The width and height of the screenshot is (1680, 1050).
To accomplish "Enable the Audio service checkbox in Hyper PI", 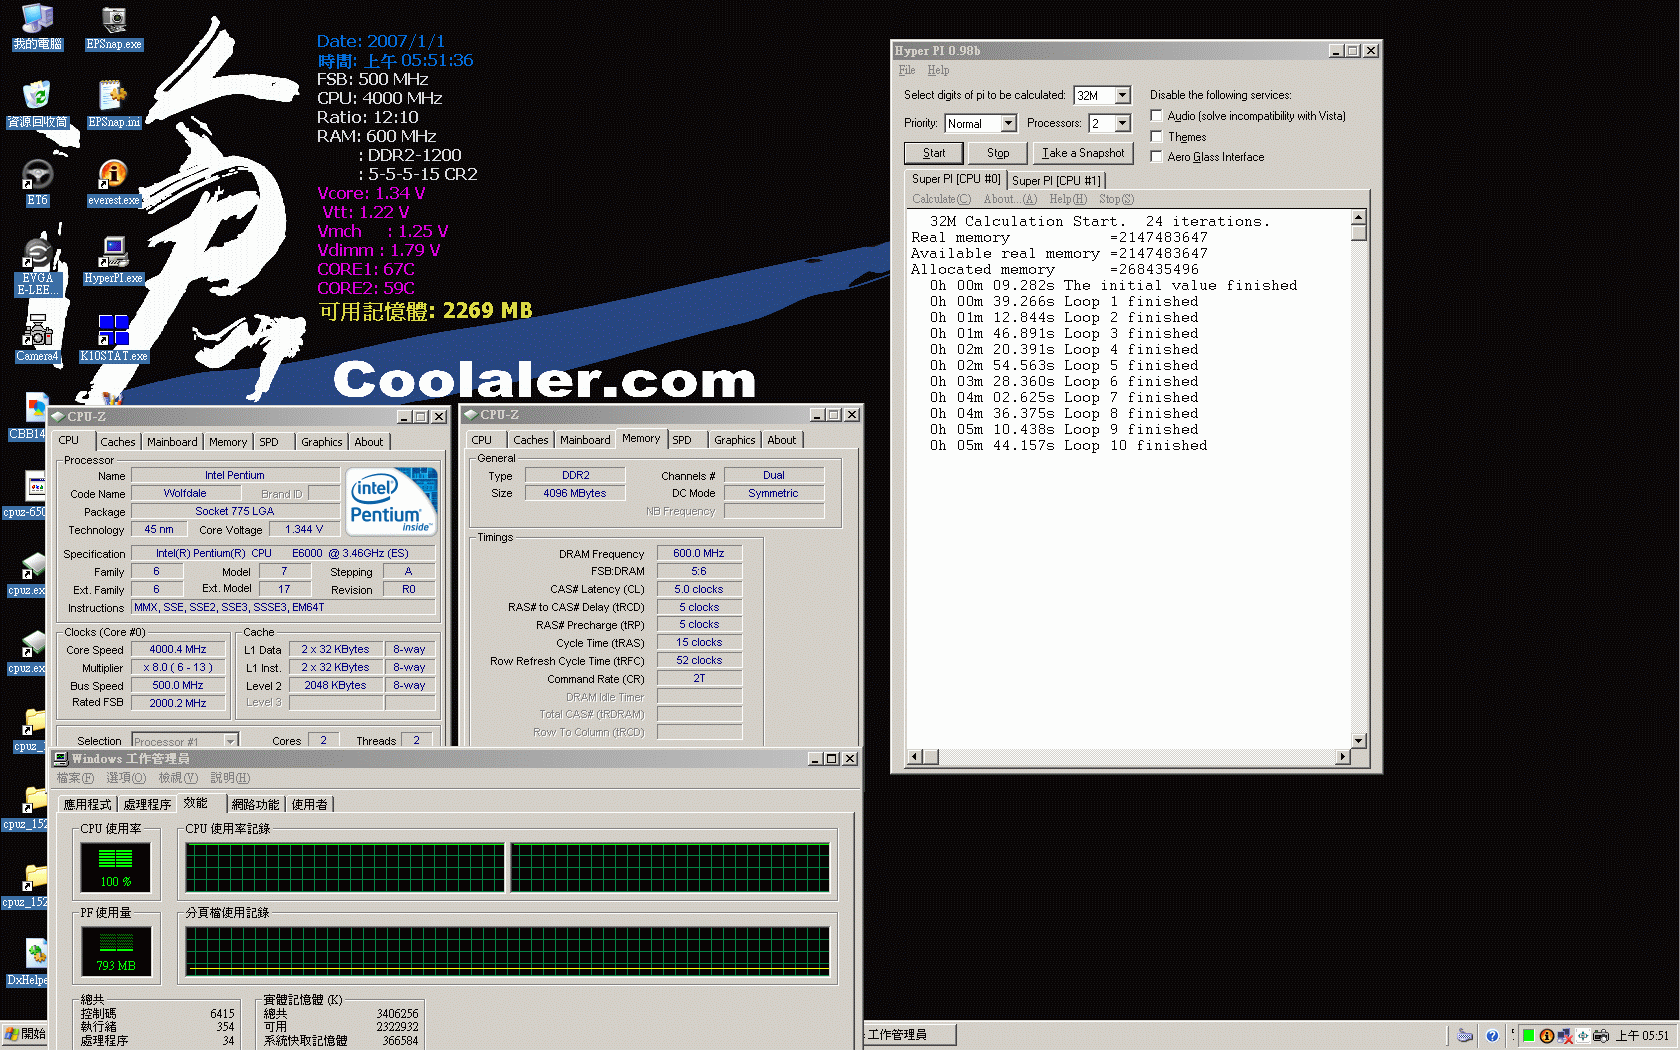I will (x=1156, y=116).
